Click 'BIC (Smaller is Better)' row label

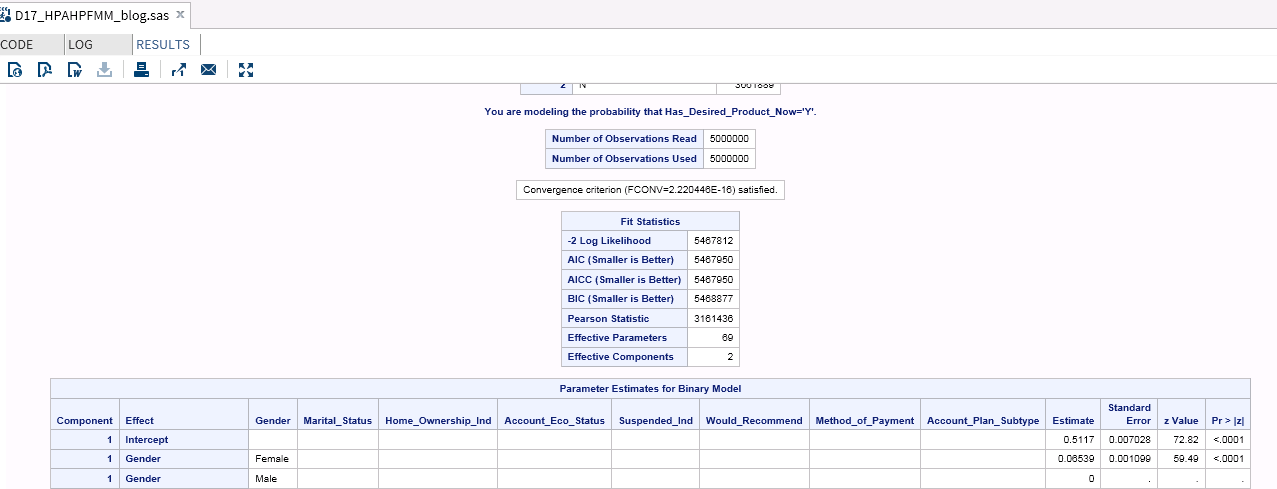click(620, 299)
